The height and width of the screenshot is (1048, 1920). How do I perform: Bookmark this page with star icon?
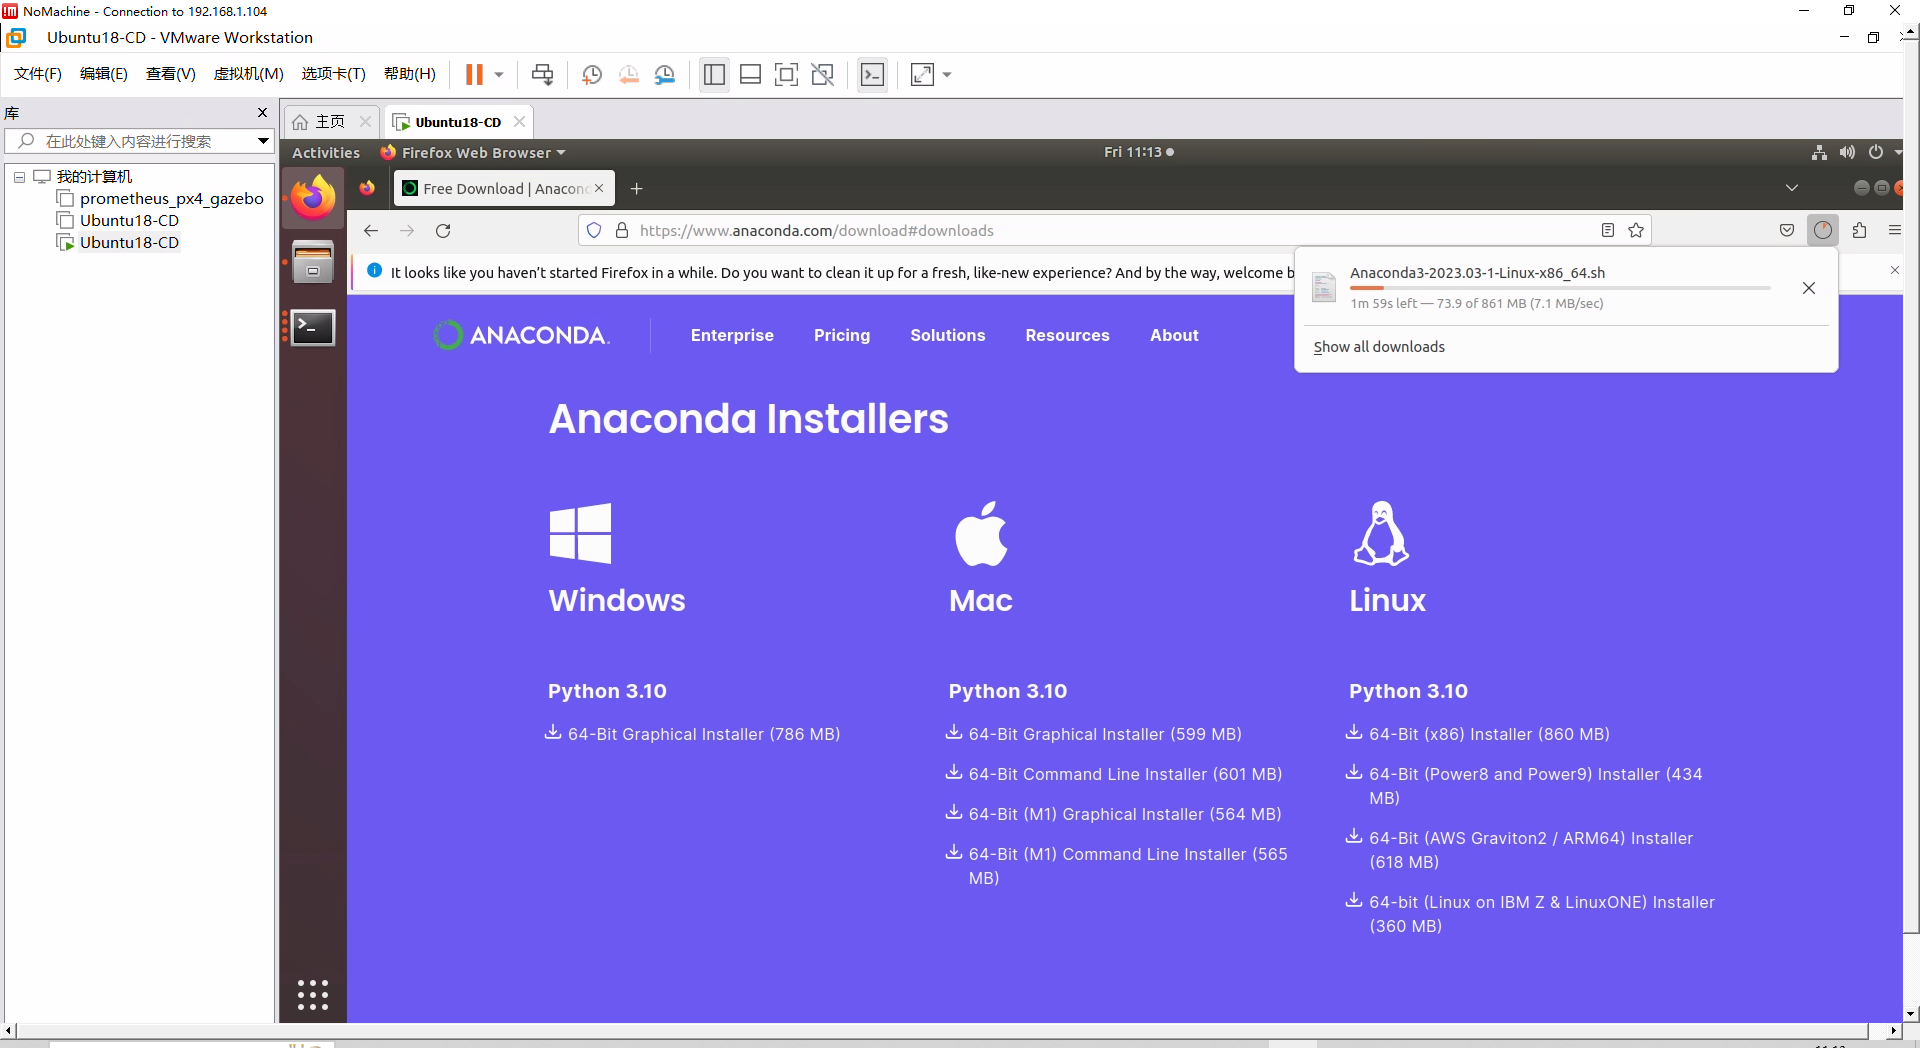point(1636,230)
